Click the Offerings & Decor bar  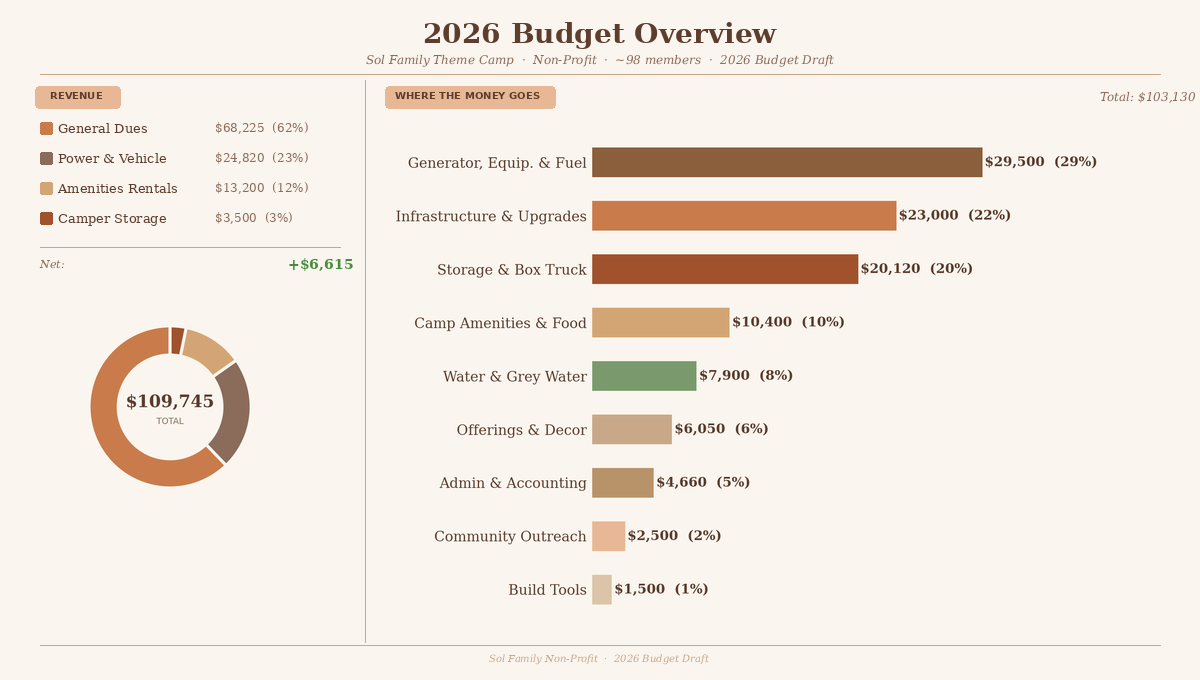pos(631,430)
